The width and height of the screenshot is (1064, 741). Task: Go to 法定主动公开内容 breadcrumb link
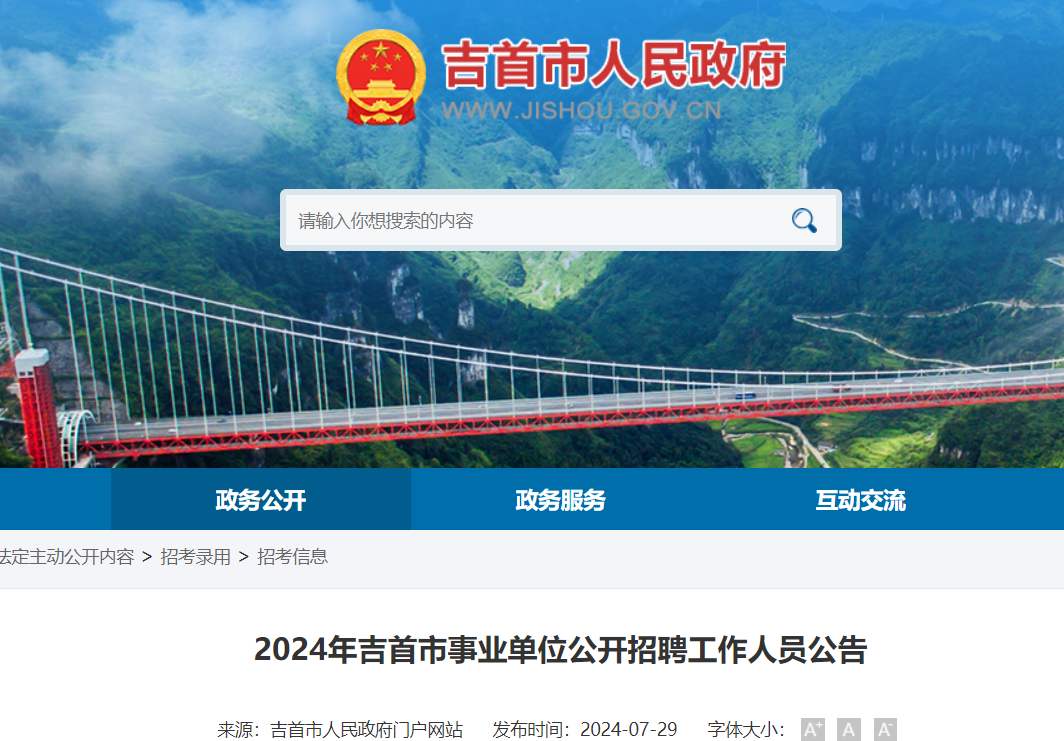point(66,557)
